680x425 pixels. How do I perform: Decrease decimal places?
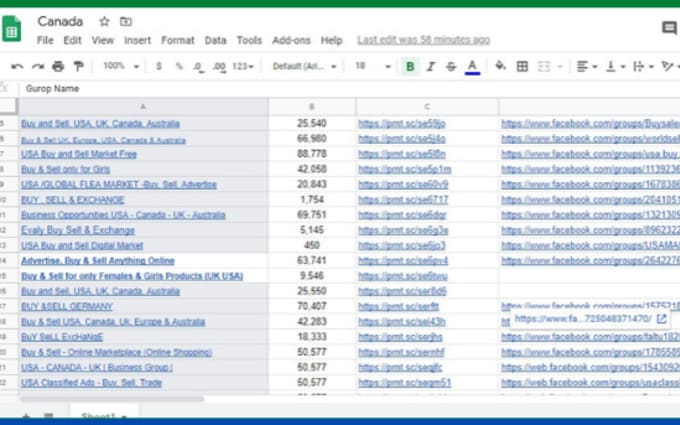(199, 67)
